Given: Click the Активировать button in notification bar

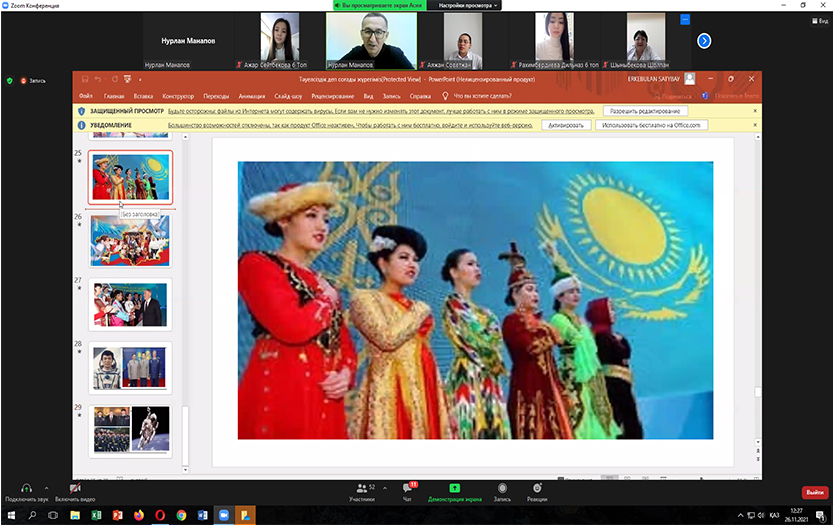Looking at the screenshot, I should tap(564, 125).
